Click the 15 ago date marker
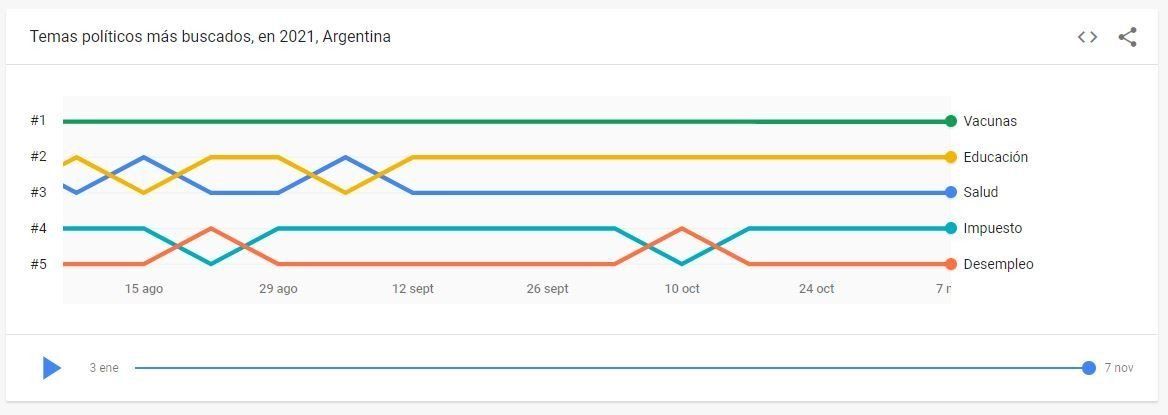The width and height of the screenshot is (1168, 415). (x=144, y=289)
